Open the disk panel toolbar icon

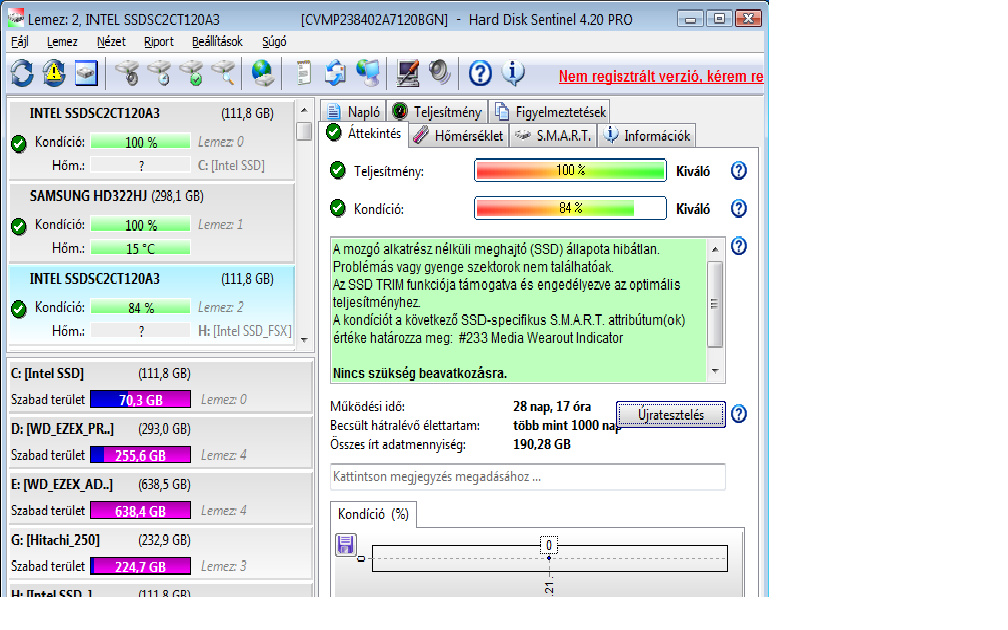86,73
